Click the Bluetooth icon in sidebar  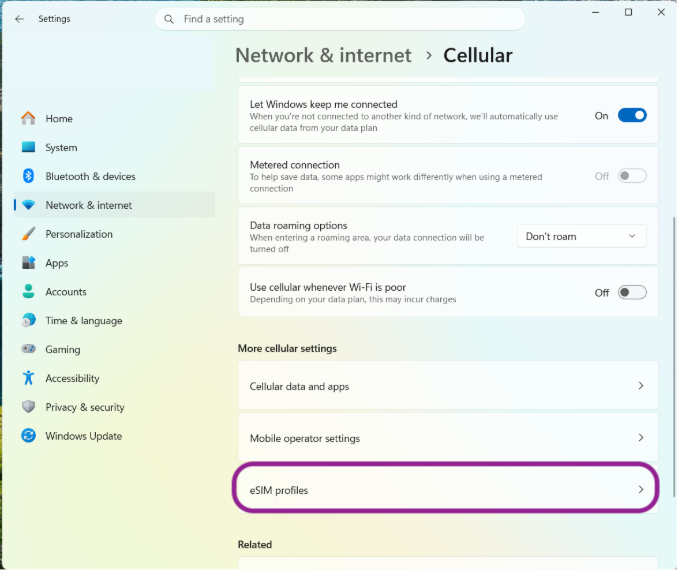29,176
